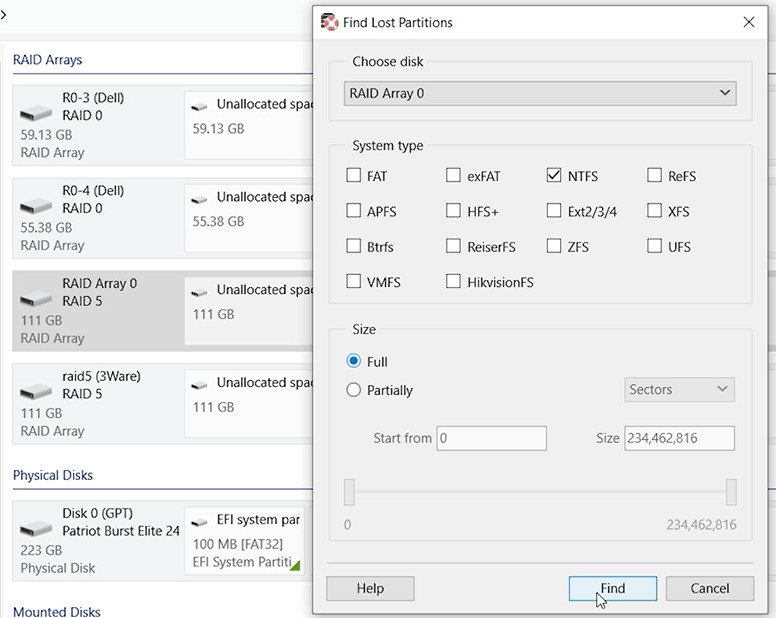
Task: Click the EFI system partition small drive icon
Action: point(199,522)
